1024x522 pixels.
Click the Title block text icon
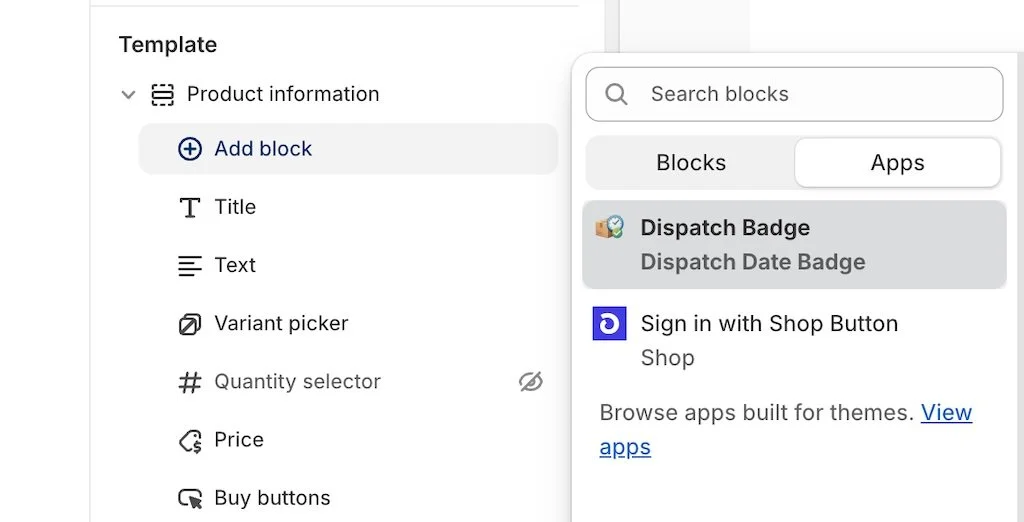(x=189, y=208)
